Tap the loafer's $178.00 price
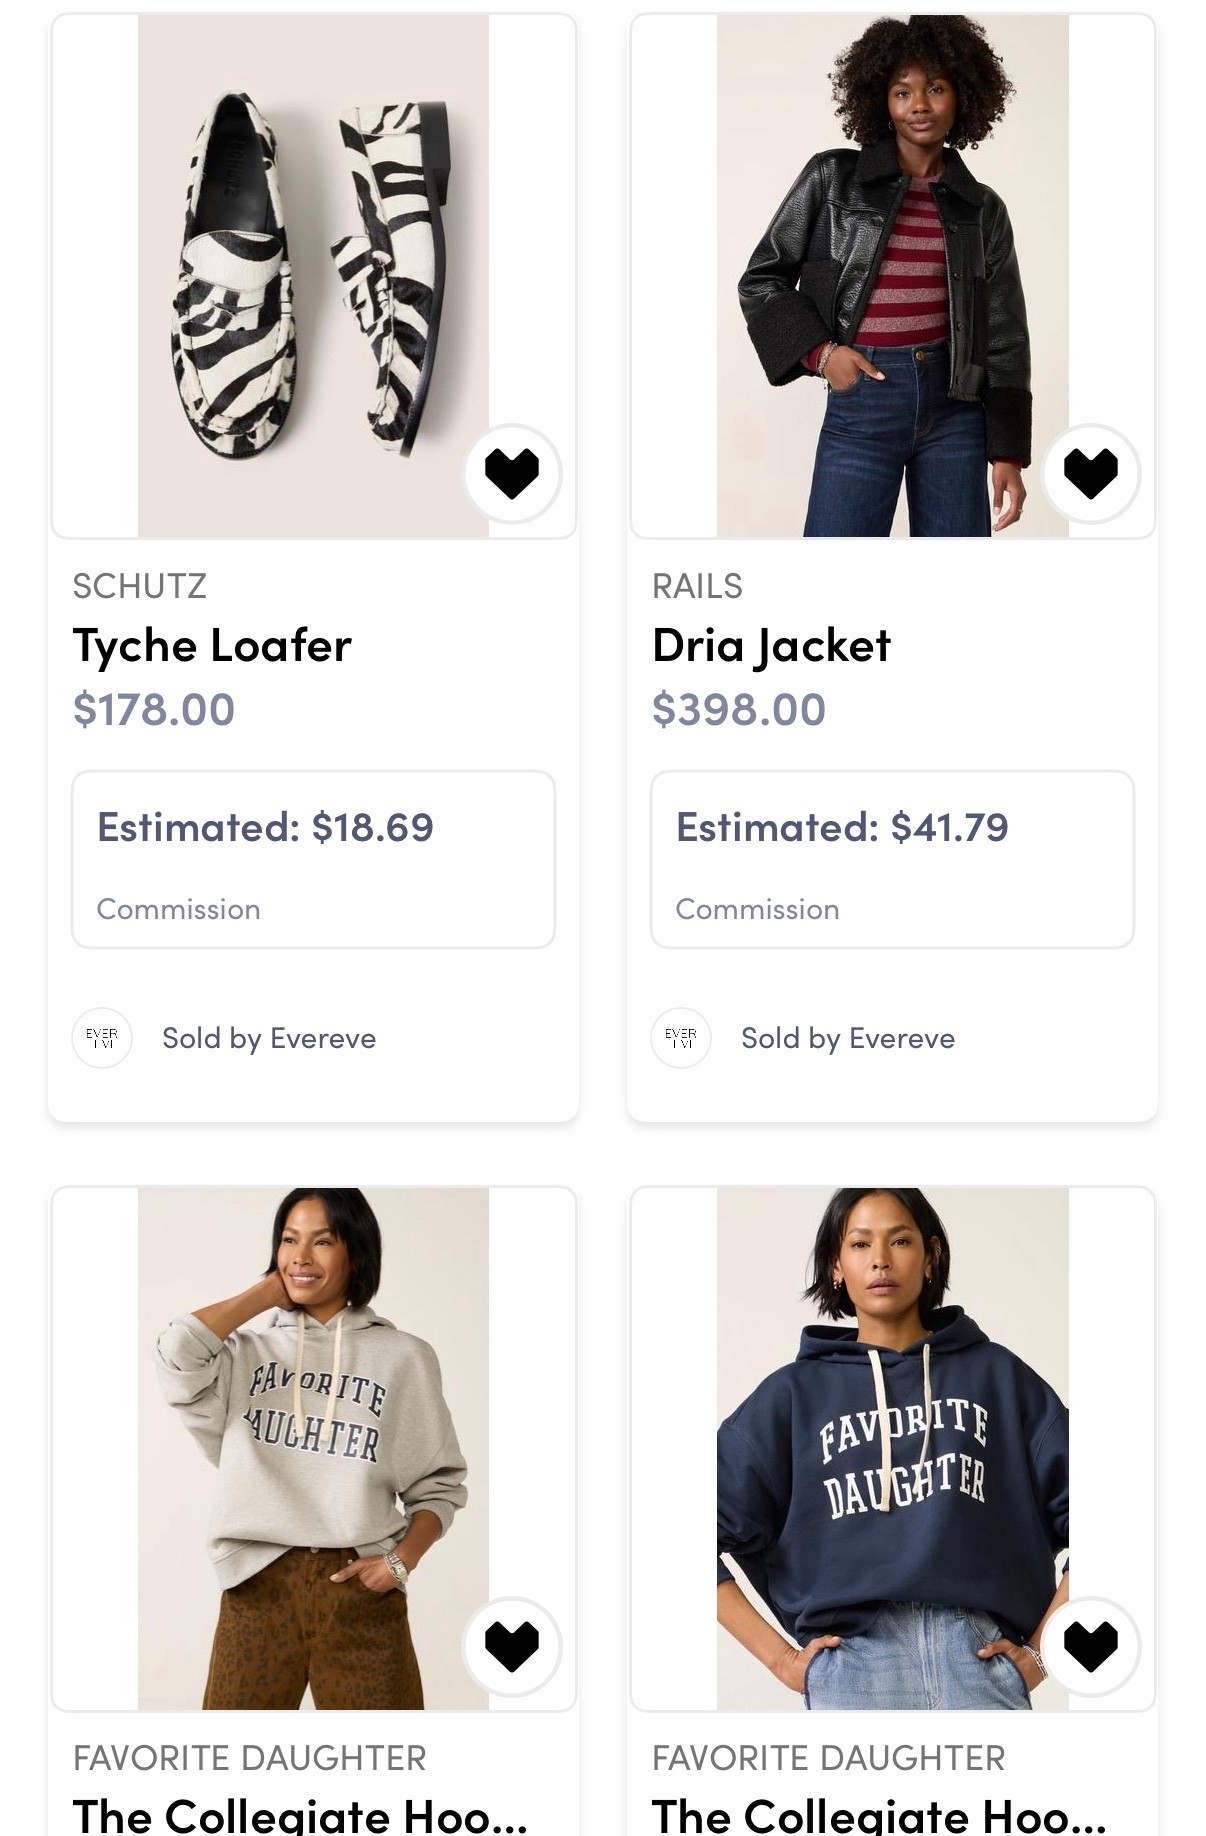 [x=154, y=710]
